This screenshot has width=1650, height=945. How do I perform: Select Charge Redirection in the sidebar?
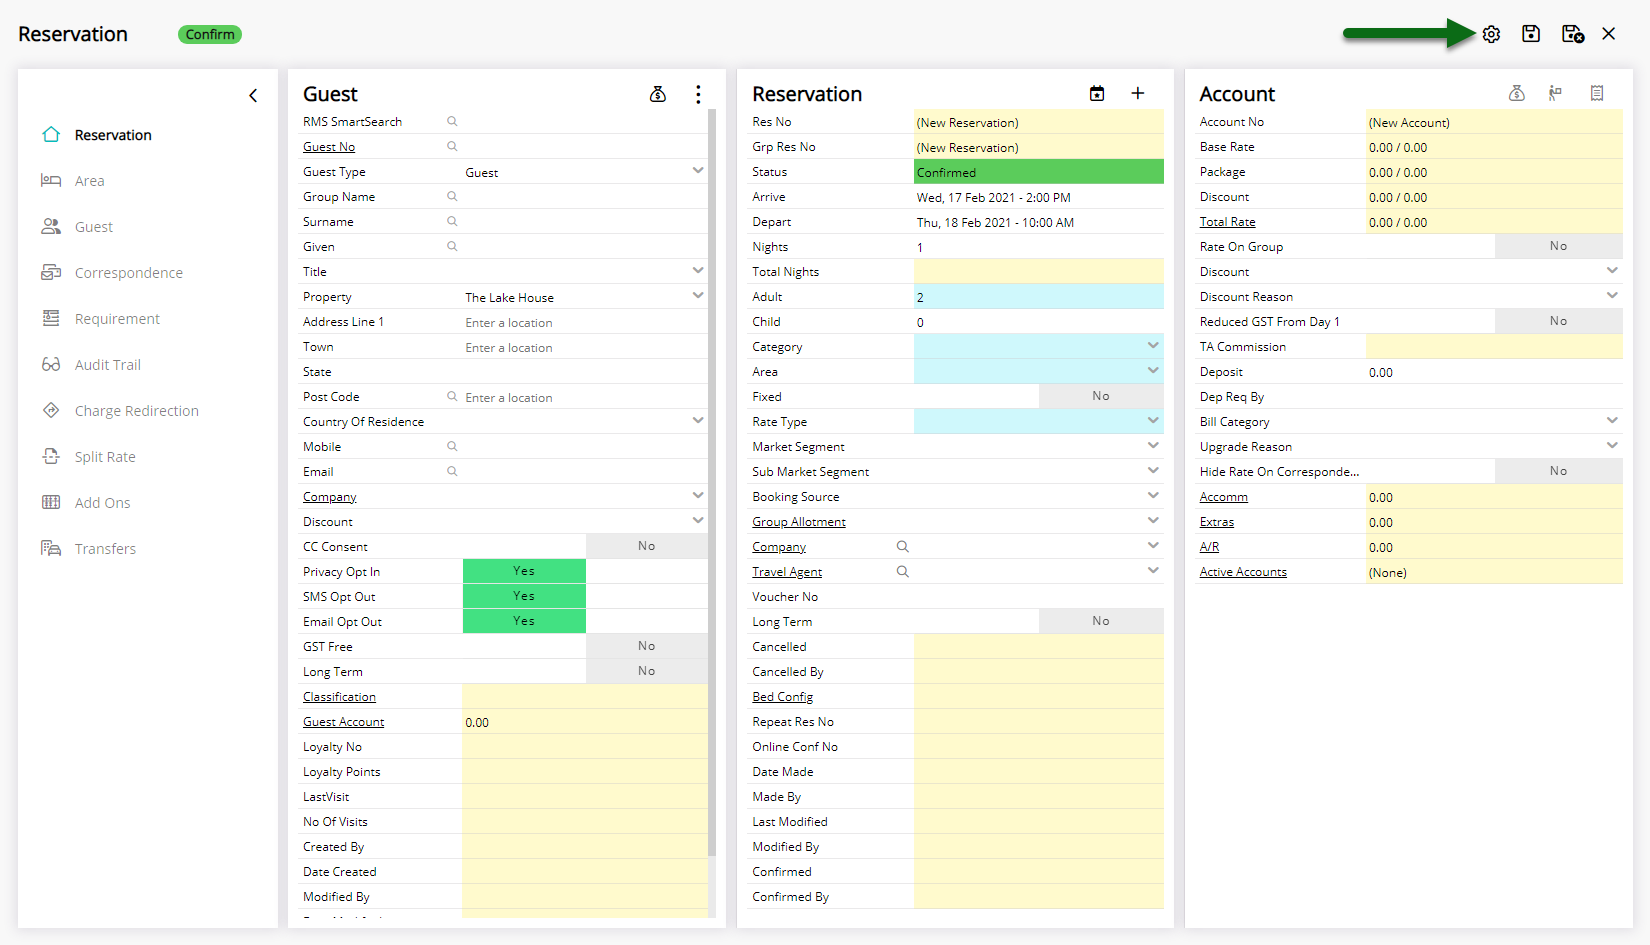(x=137, y=410)
